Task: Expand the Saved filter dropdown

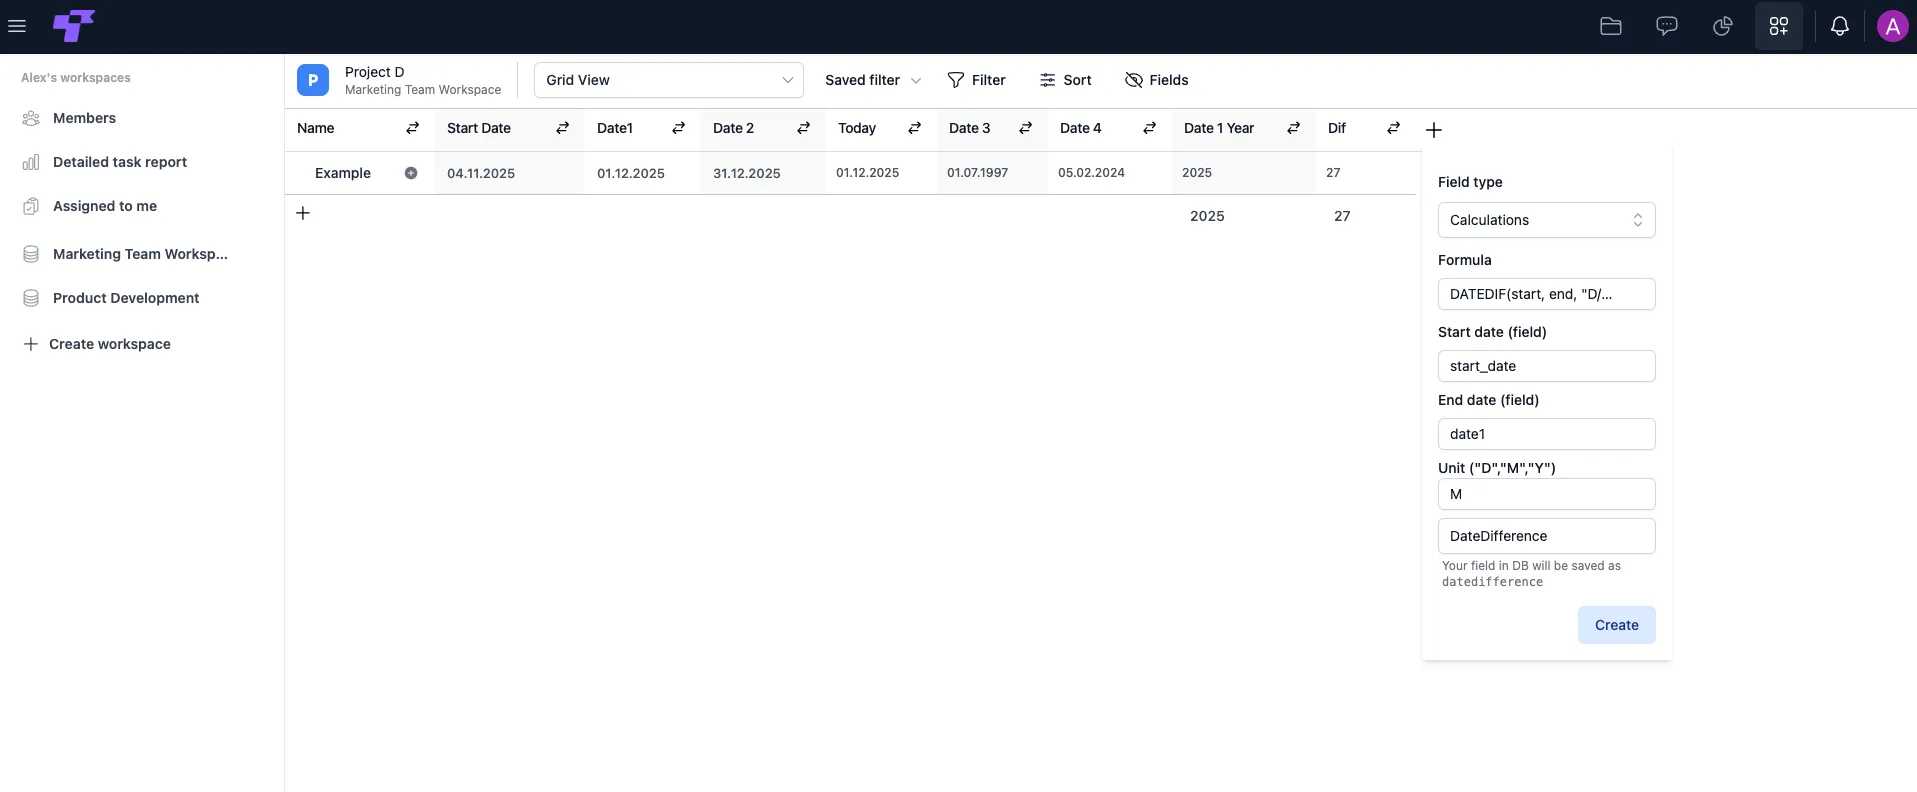Action: pyautogui.click(x=873, y=80)
